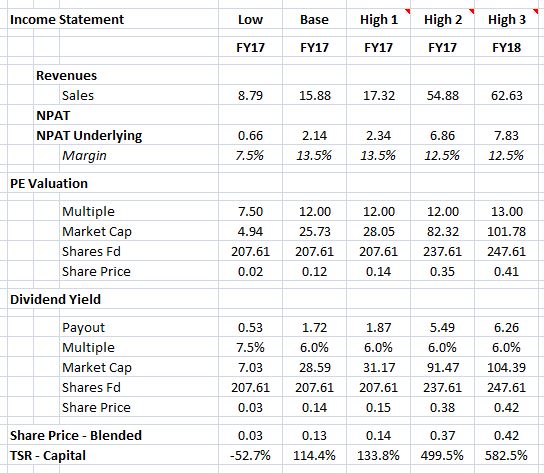This screenshot has height=473, width=544.
Task: Select the Low PE Multiple cell 7.50
Action: (x=250, y=211)
